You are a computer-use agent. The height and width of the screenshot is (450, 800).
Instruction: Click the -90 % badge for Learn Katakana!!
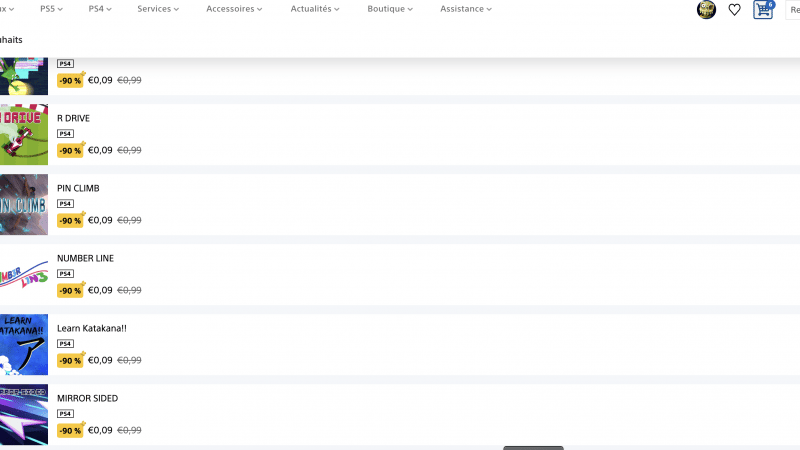coord(70,360)
